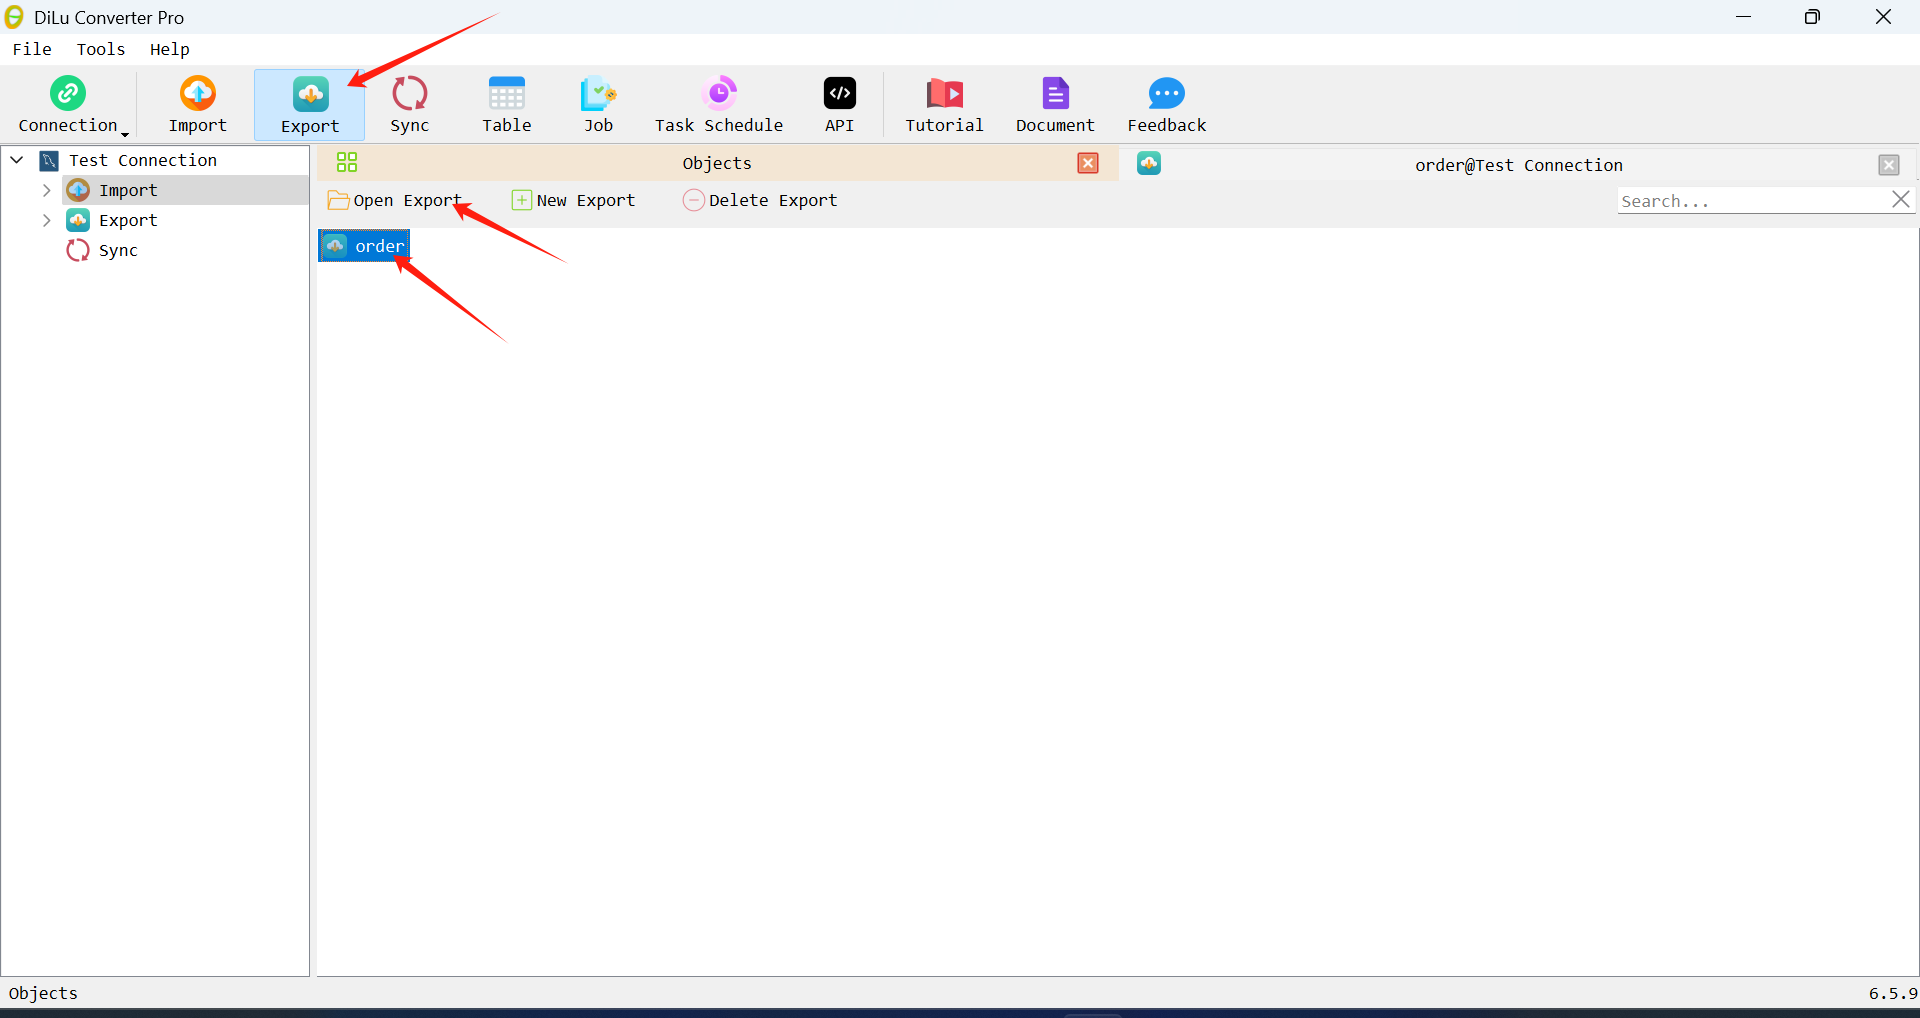
Task: Launch the Tutorial toolbar icon
Action: click(944, 104)
